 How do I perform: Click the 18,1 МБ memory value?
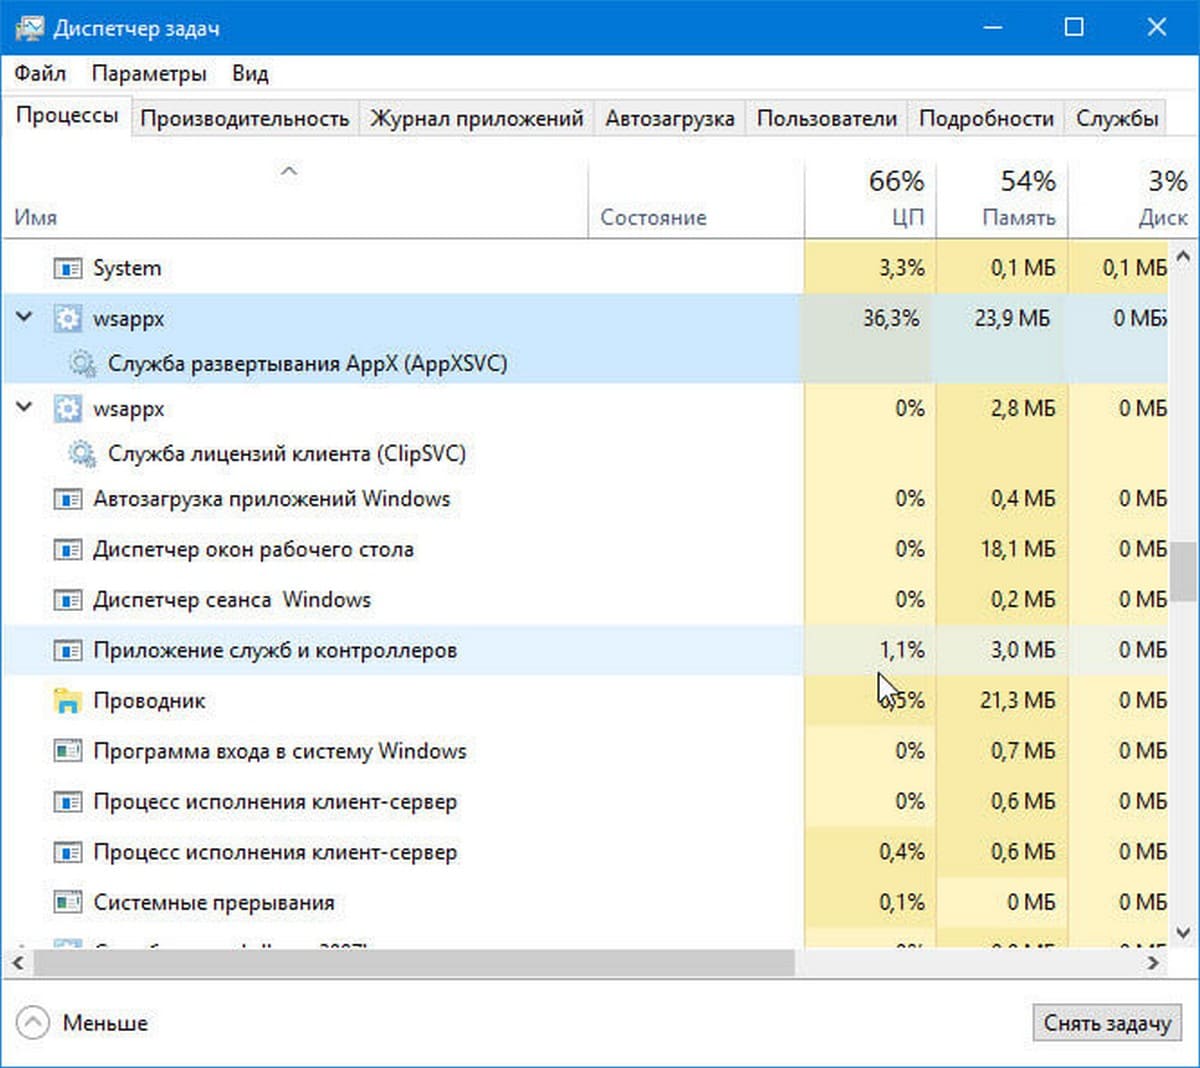click(1018, 549)
